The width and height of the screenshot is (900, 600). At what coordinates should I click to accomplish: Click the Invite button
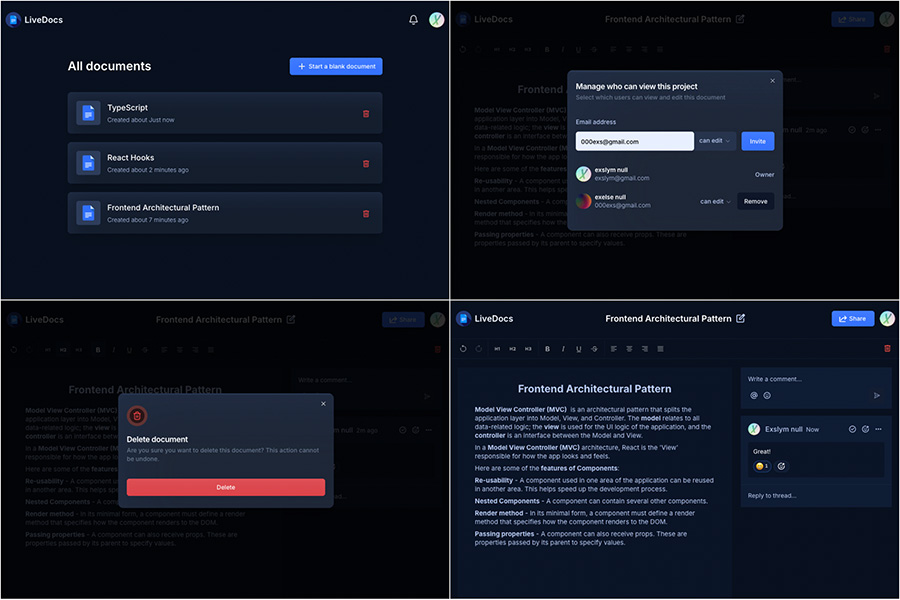point(758,141)
